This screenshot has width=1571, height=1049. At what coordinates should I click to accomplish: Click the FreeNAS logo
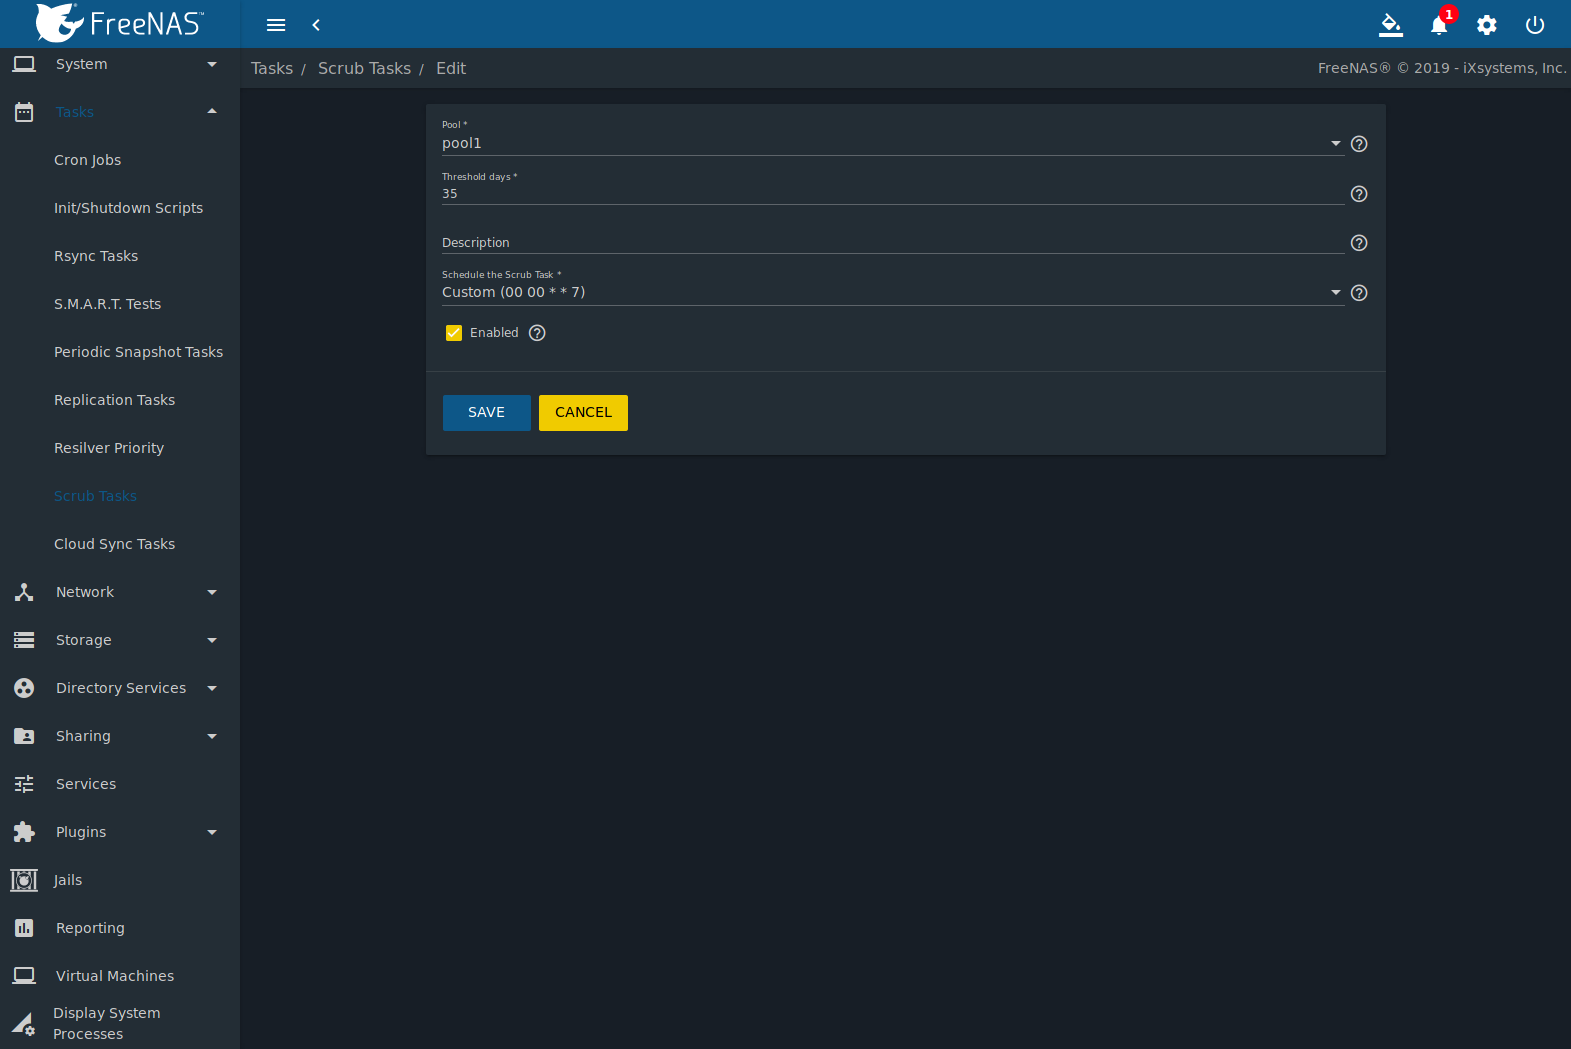(x=119, y=23)
